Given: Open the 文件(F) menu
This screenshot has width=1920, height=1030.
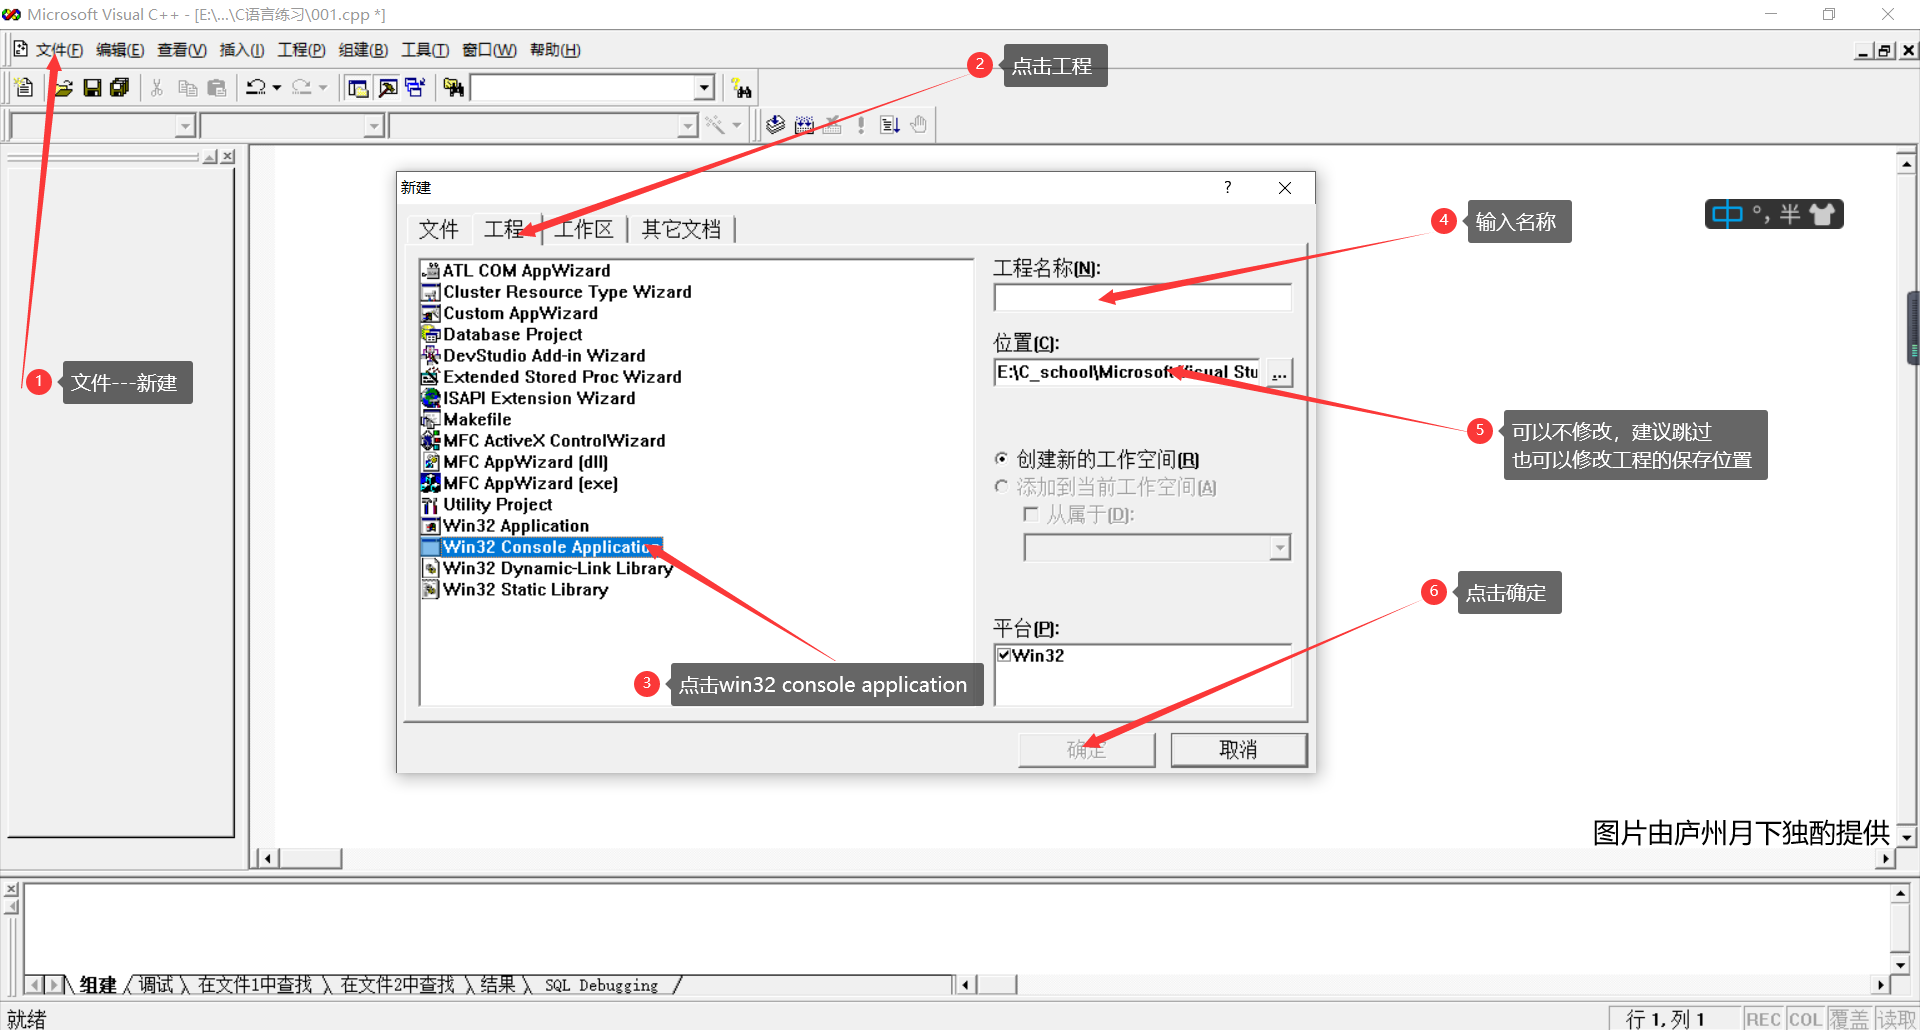Looking at the screenshot, I should pyautogui.click(x=59, y=50).
